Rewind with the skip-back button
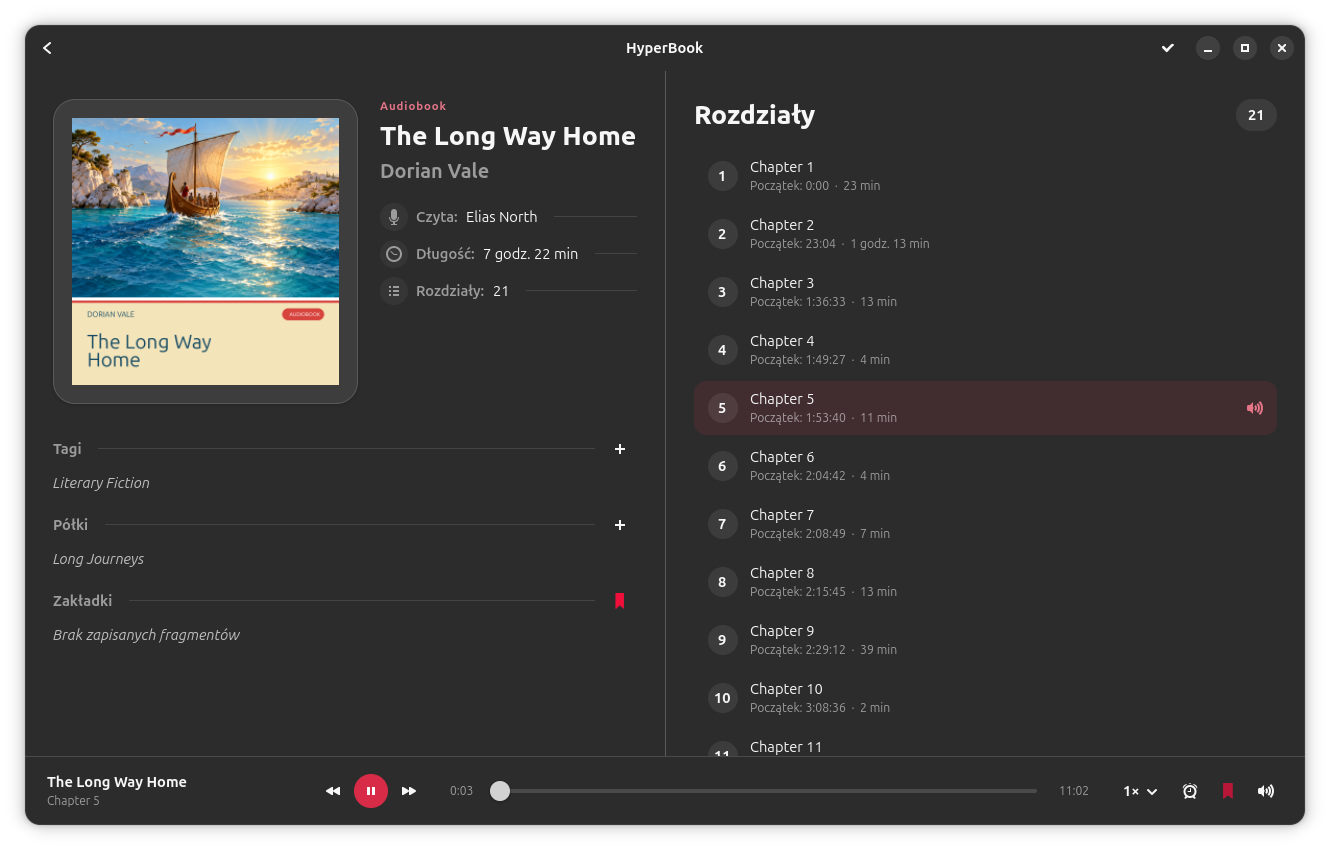The image size is (1330, 850). [333, 791]
